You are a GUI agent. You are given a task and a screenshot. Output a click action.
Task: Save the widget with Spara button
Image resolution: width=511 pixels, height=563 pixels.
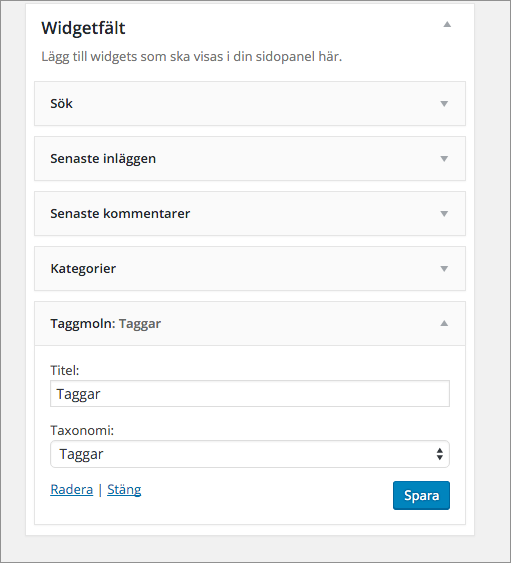click(421, 495)
